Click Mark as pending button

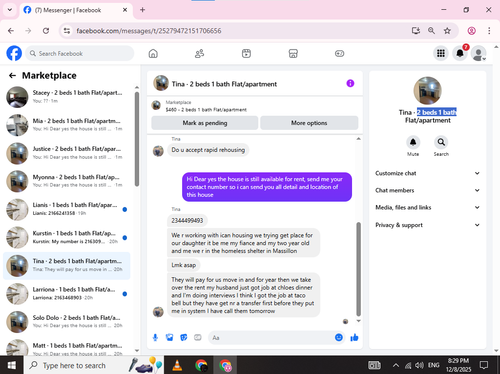point(205,123)
